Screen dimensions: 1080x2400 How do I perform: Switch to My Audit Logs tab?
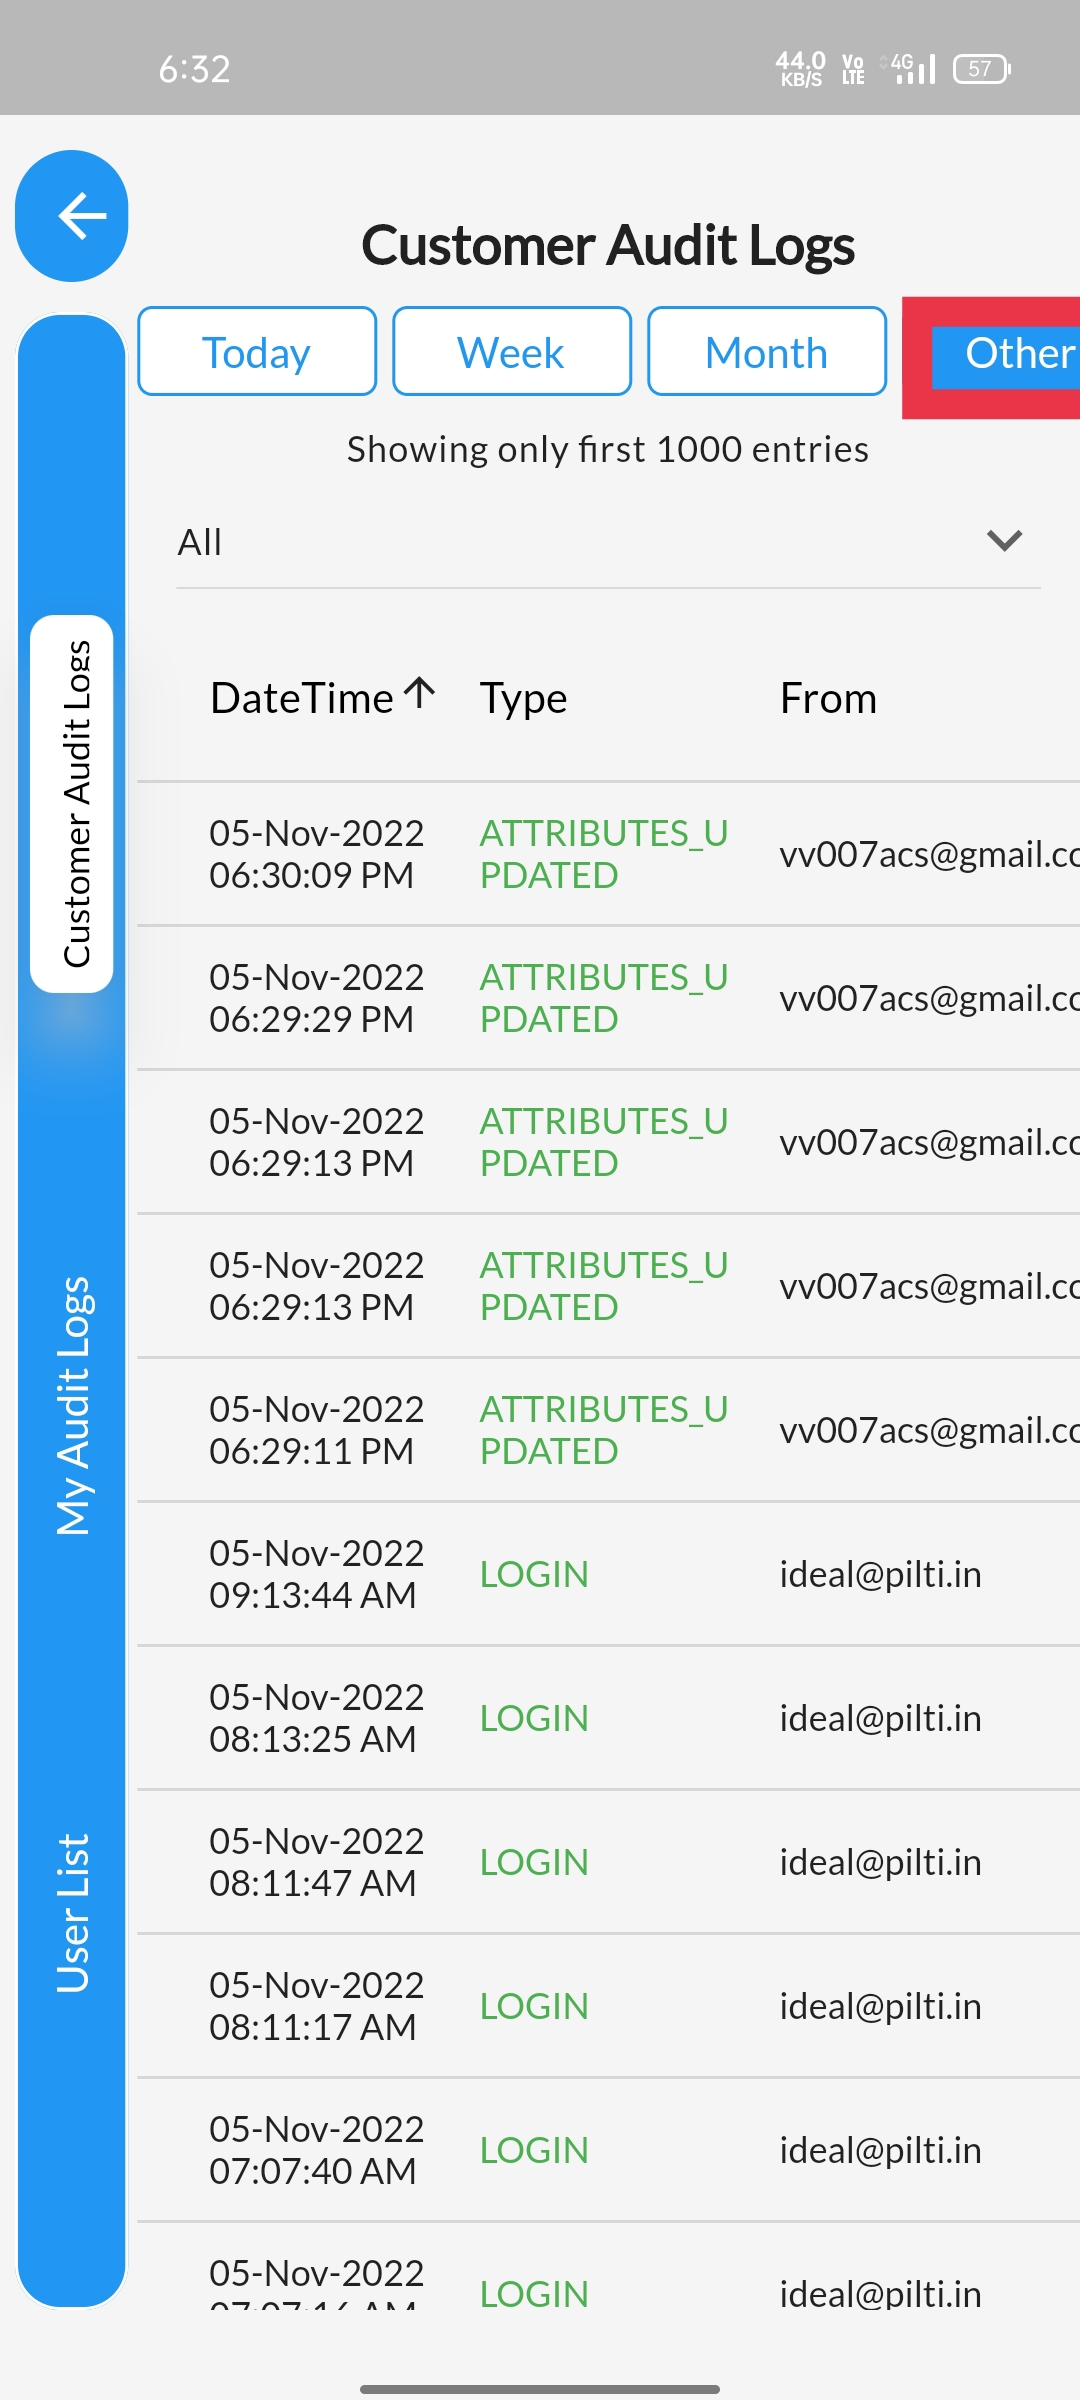point(73,1405)
